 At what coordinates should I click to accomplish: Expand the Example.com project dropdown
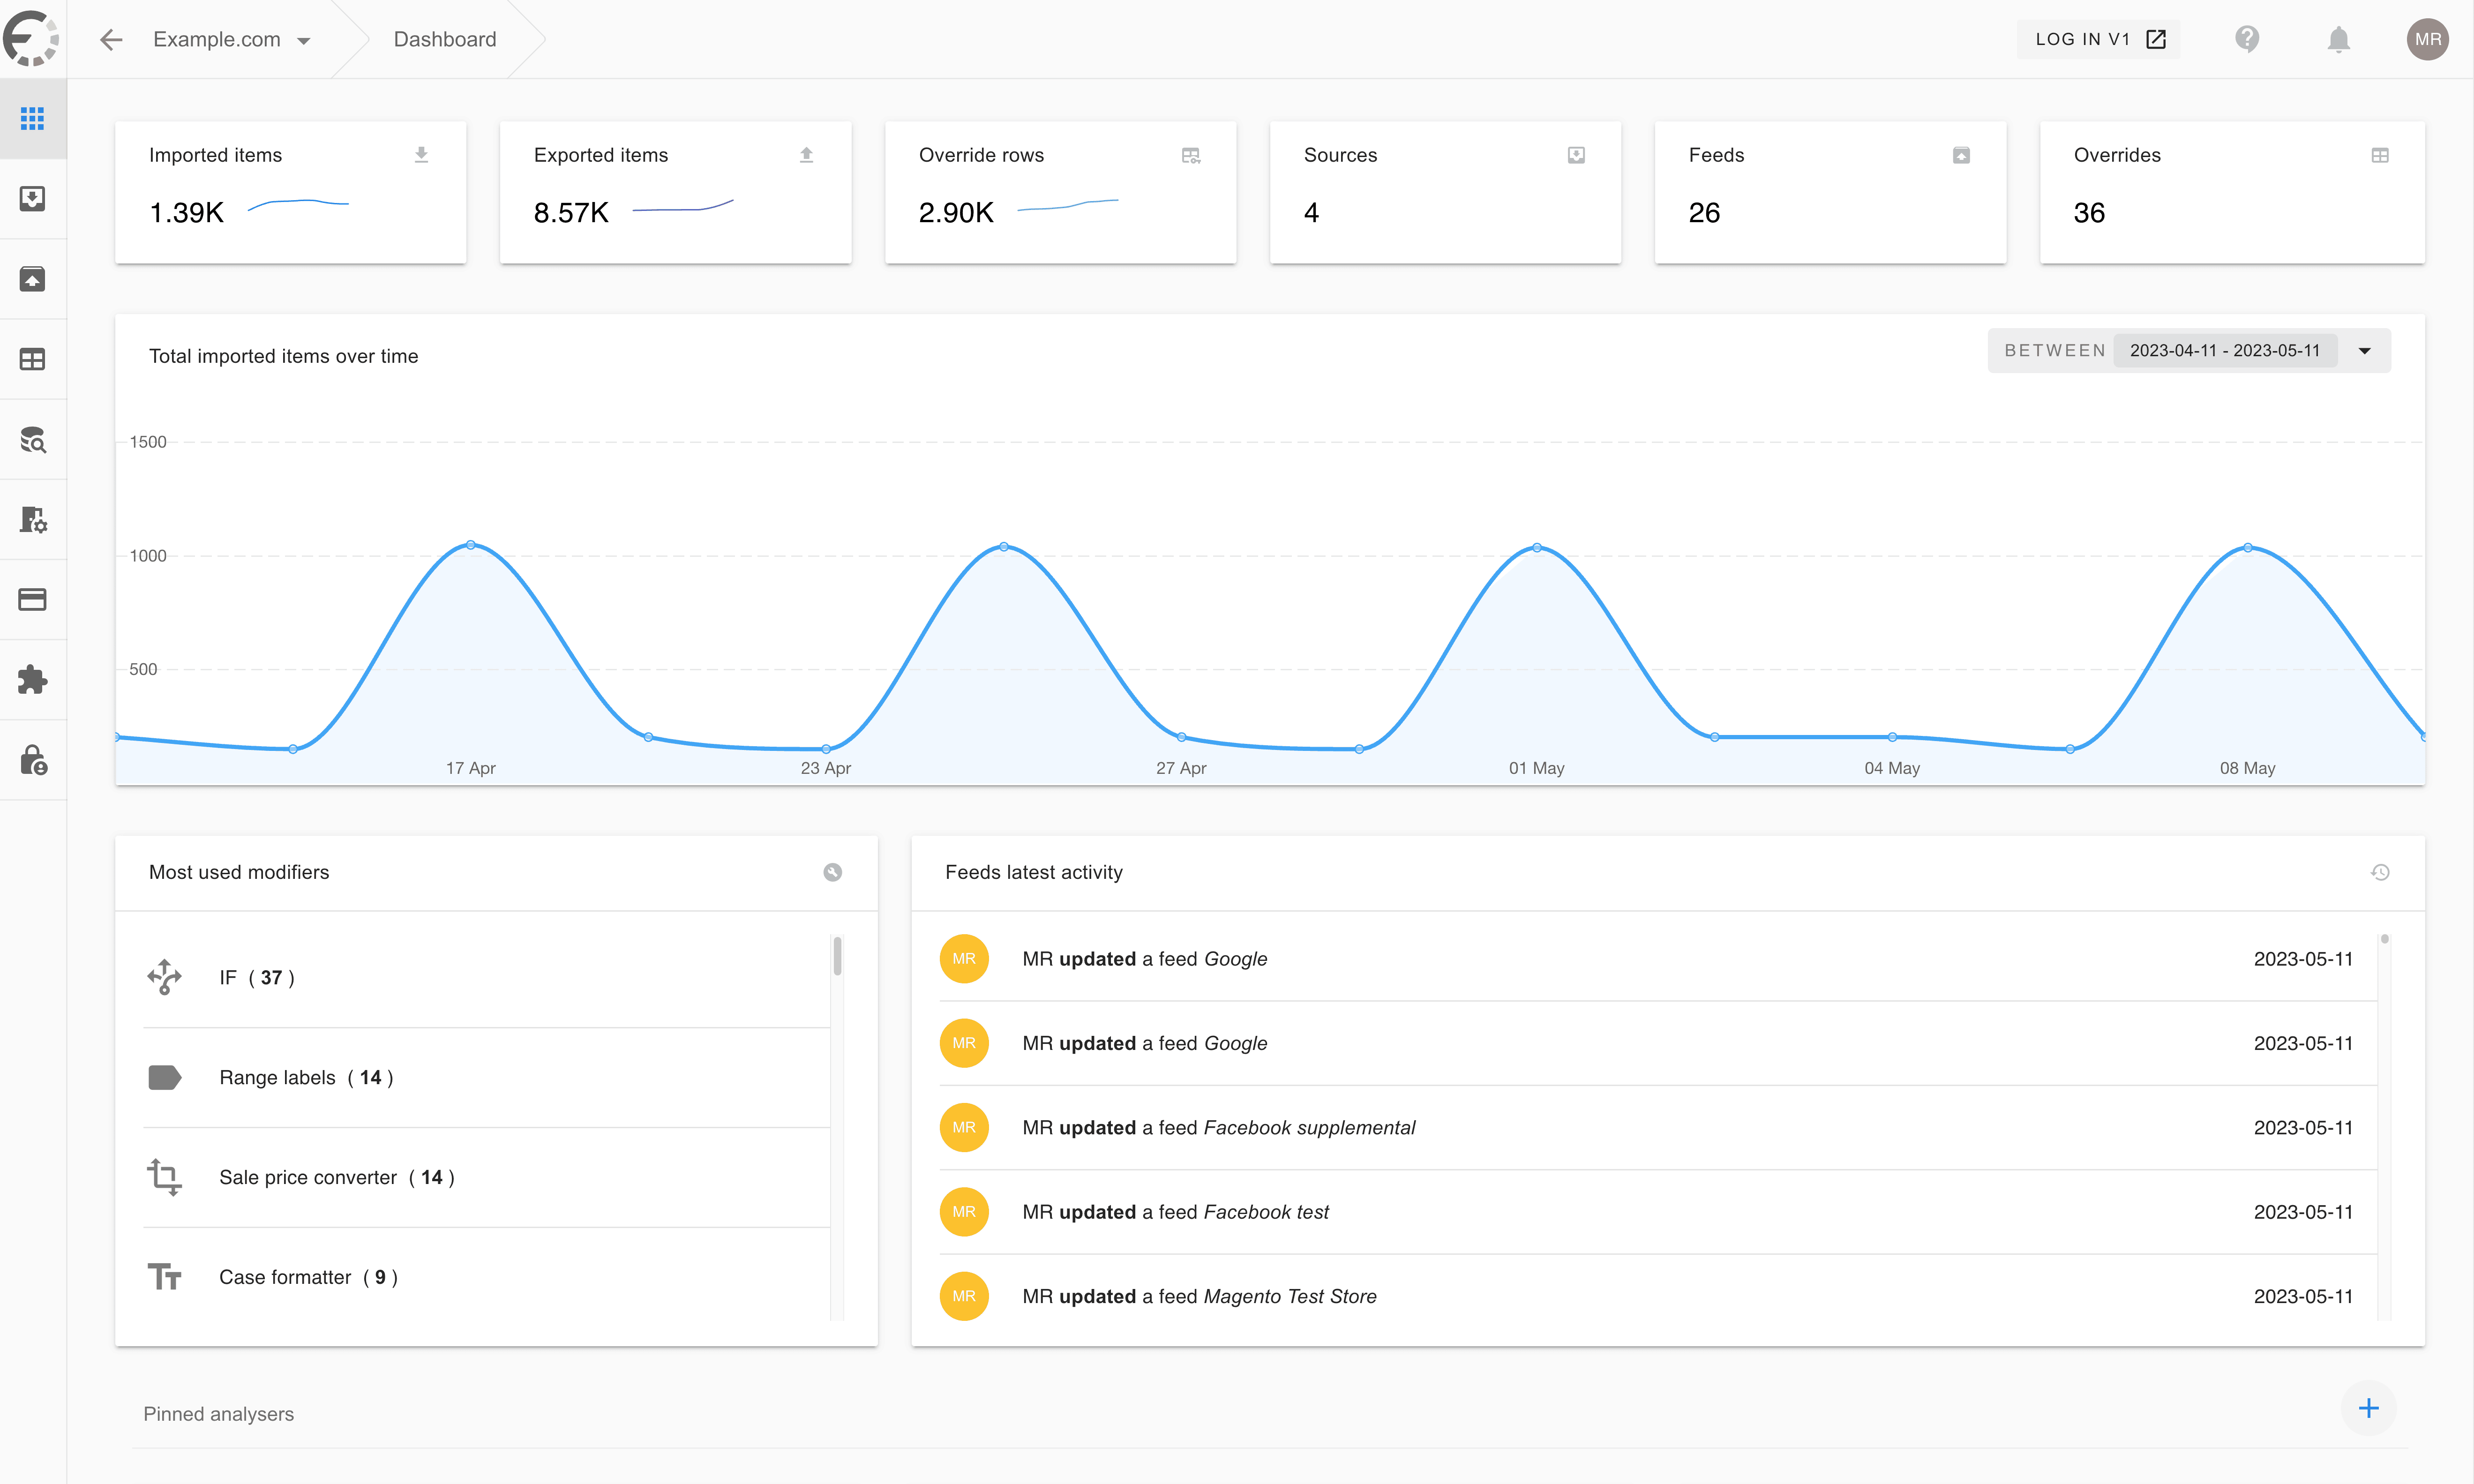point(231,40)
